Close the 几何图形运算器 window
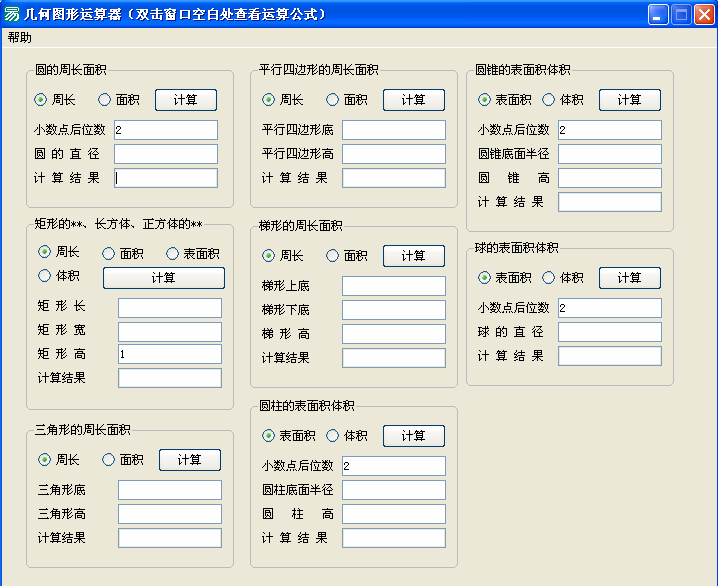 coord(704,15)
